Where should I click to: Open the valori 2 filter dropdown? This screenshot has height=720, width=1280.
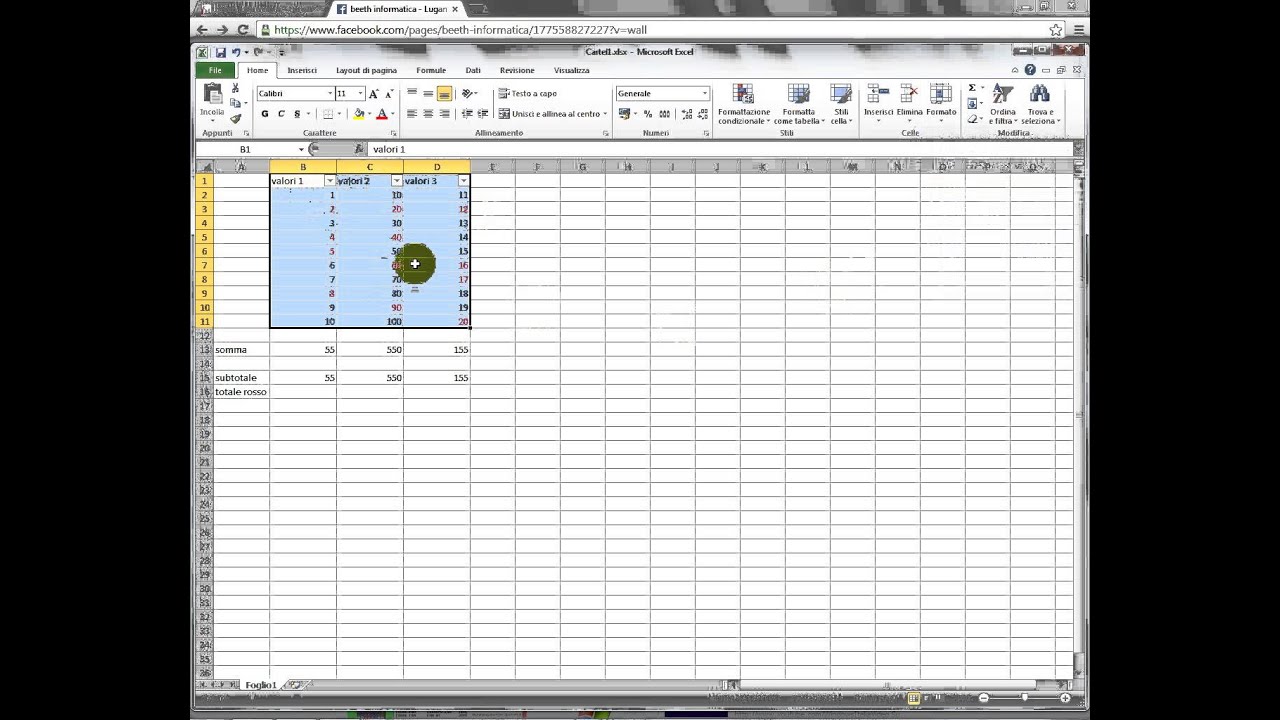(x=397, y=181)
